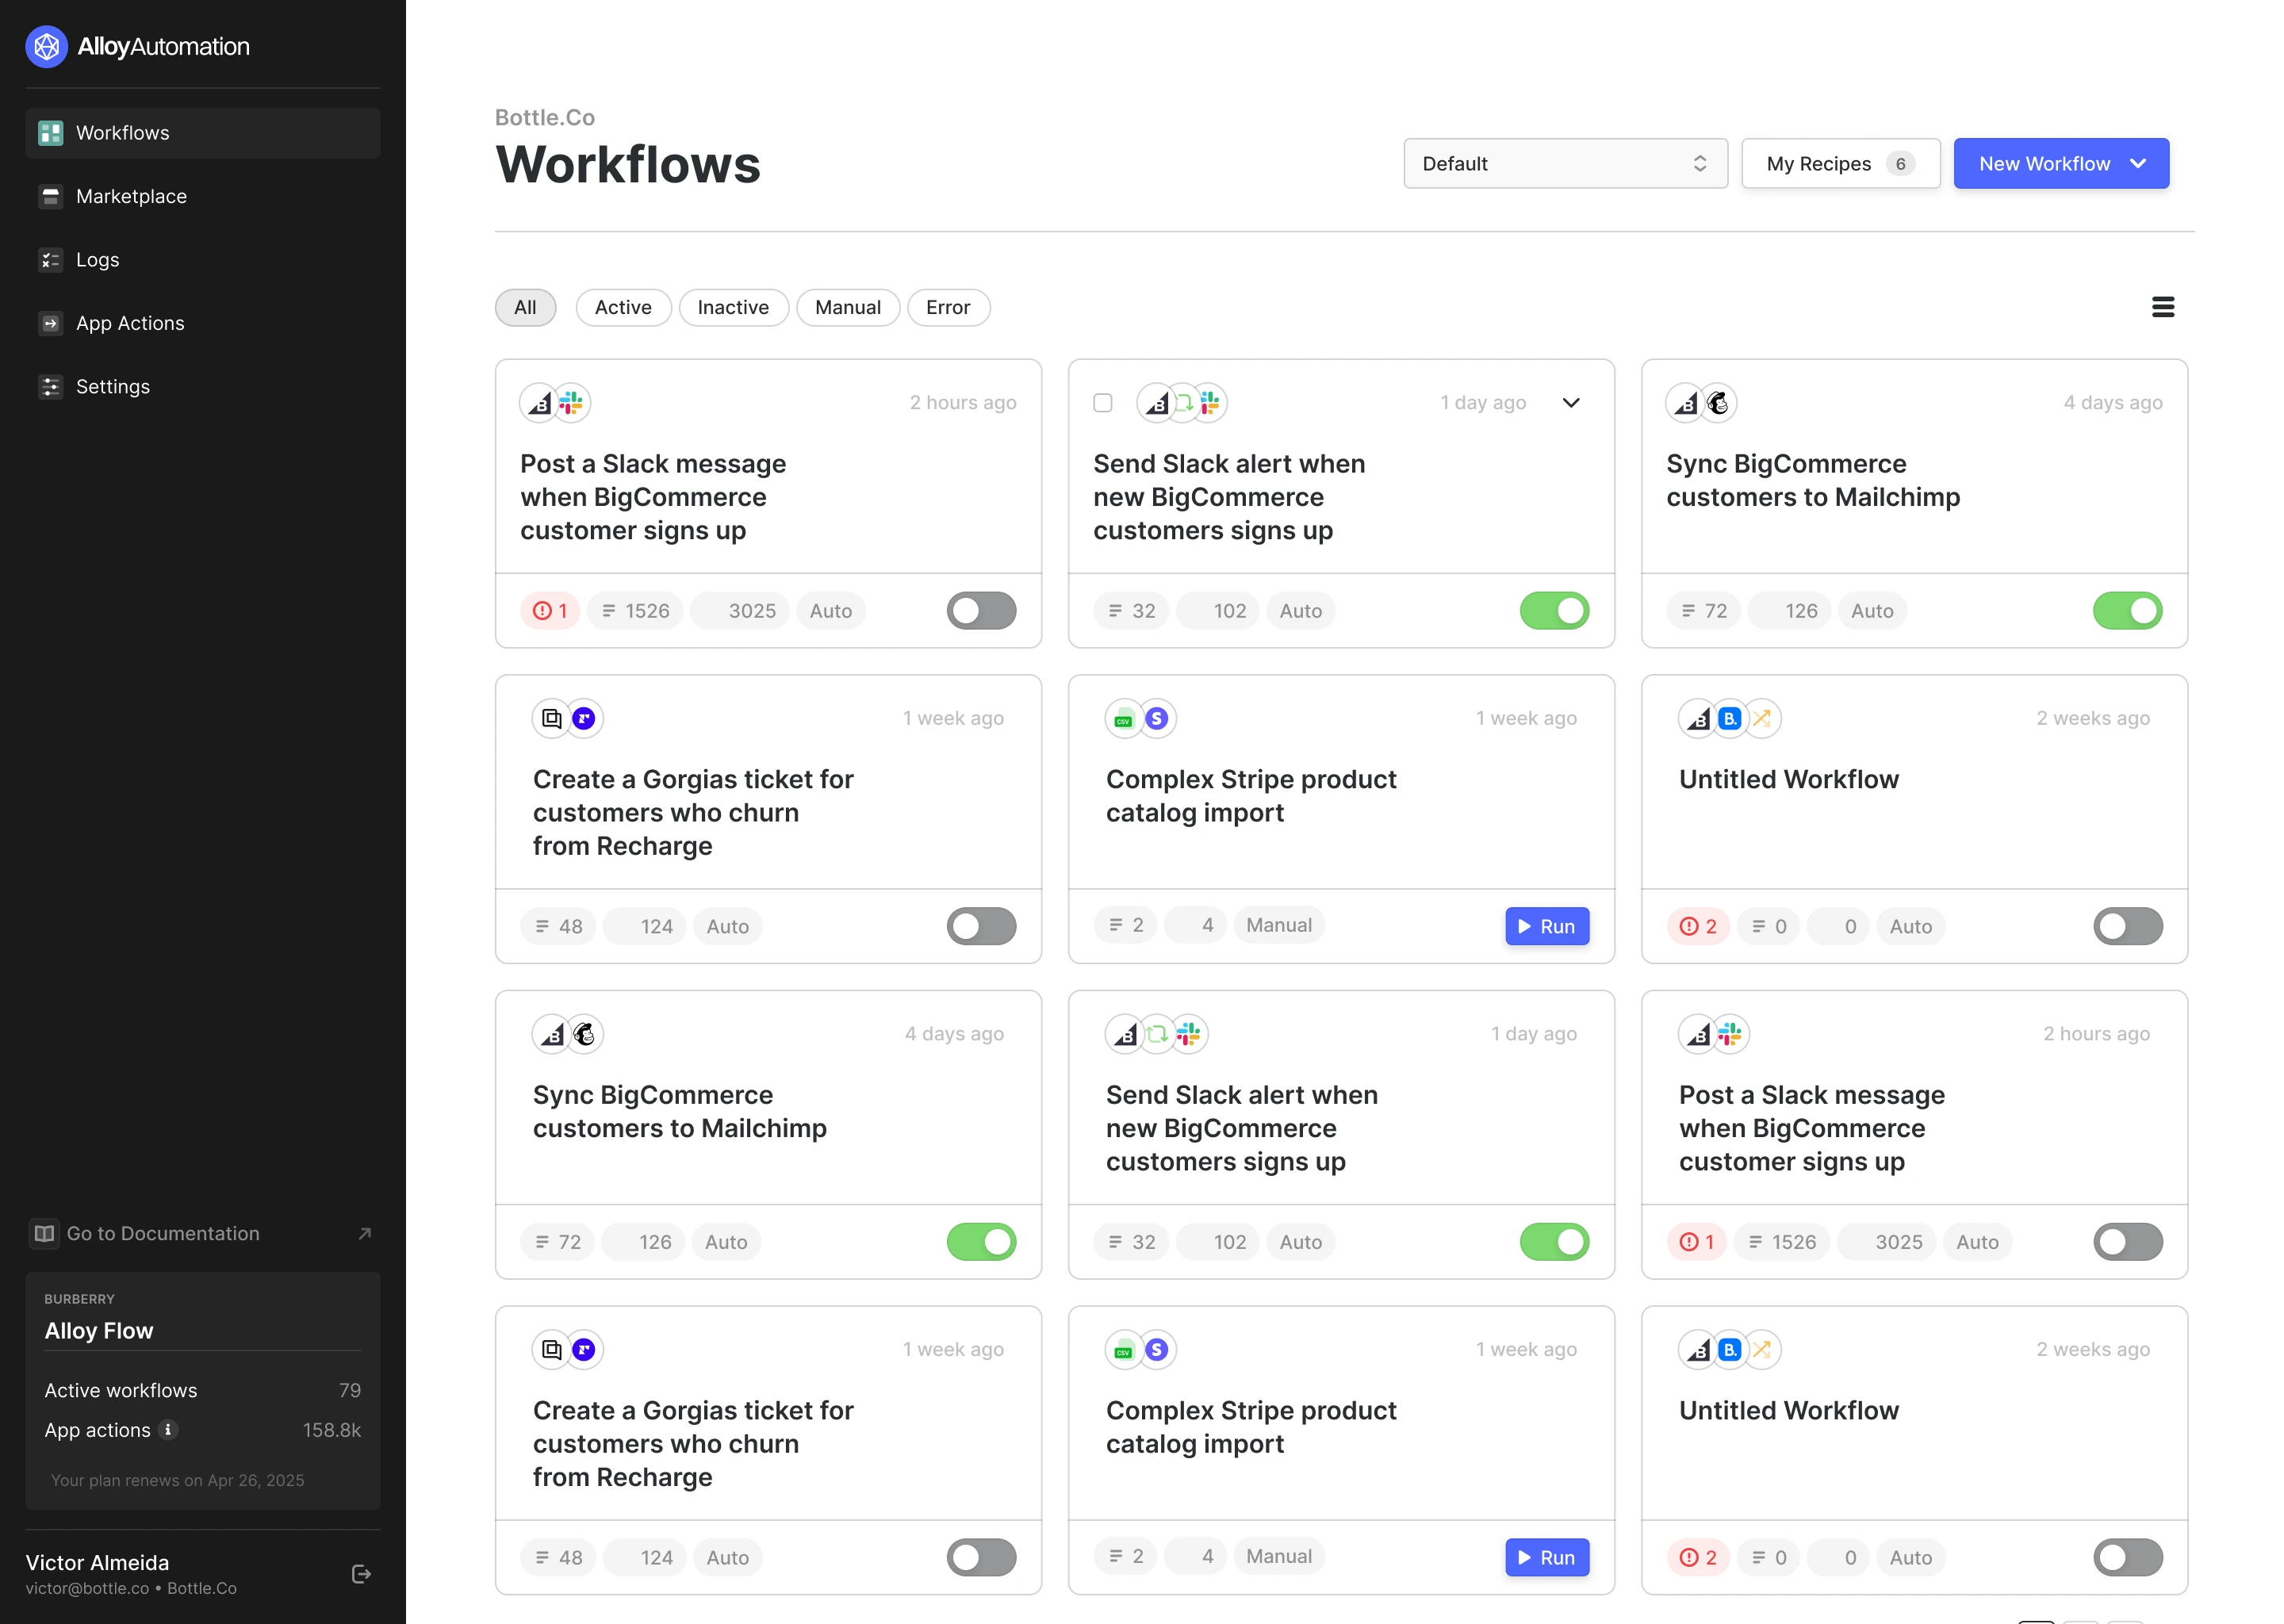Open Go to Documentation link
This screenshot has height=1624, width=2284.
point(202,1234)
